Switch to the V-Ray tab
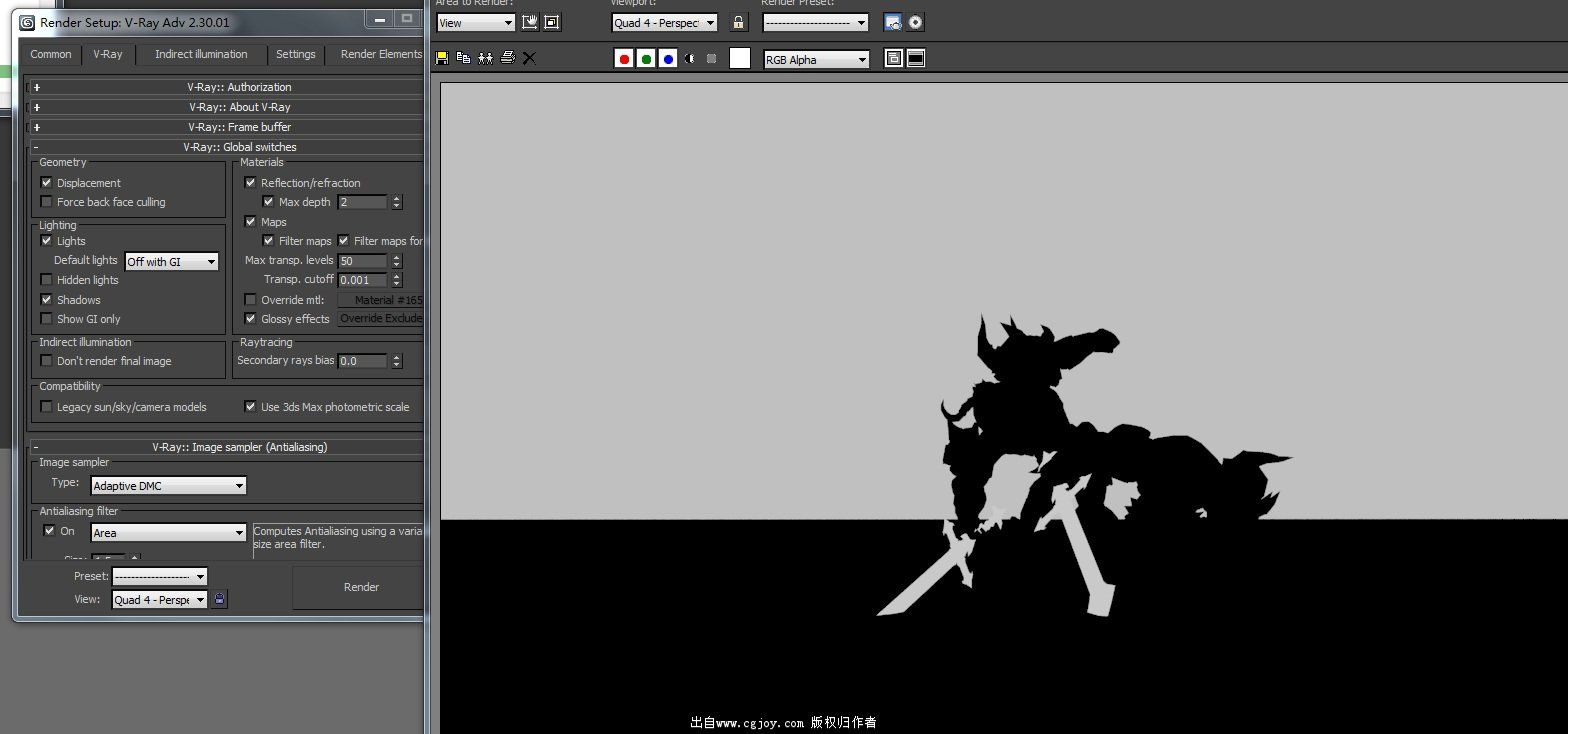1569x734 pixels. click(x=108, y=54)
